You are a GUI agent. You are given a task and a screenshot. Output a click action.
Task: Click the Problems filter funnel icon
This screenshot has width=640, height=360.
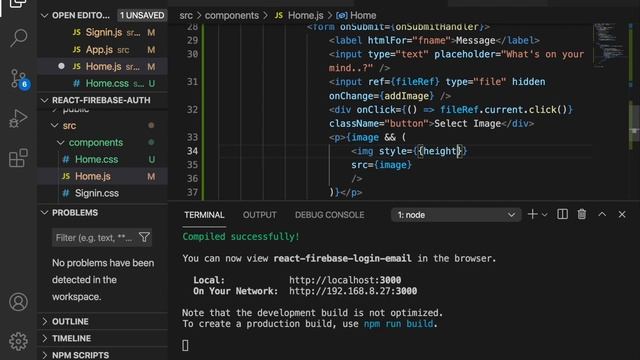click(144, 237)
